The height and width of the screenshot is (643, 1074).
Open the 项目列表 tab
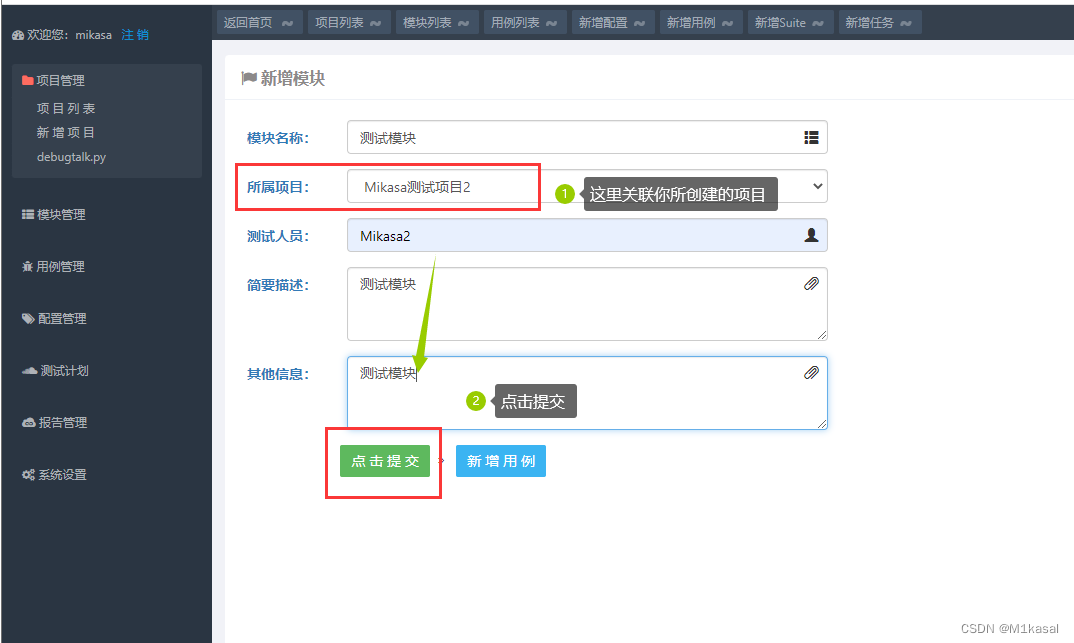(349, 23)
